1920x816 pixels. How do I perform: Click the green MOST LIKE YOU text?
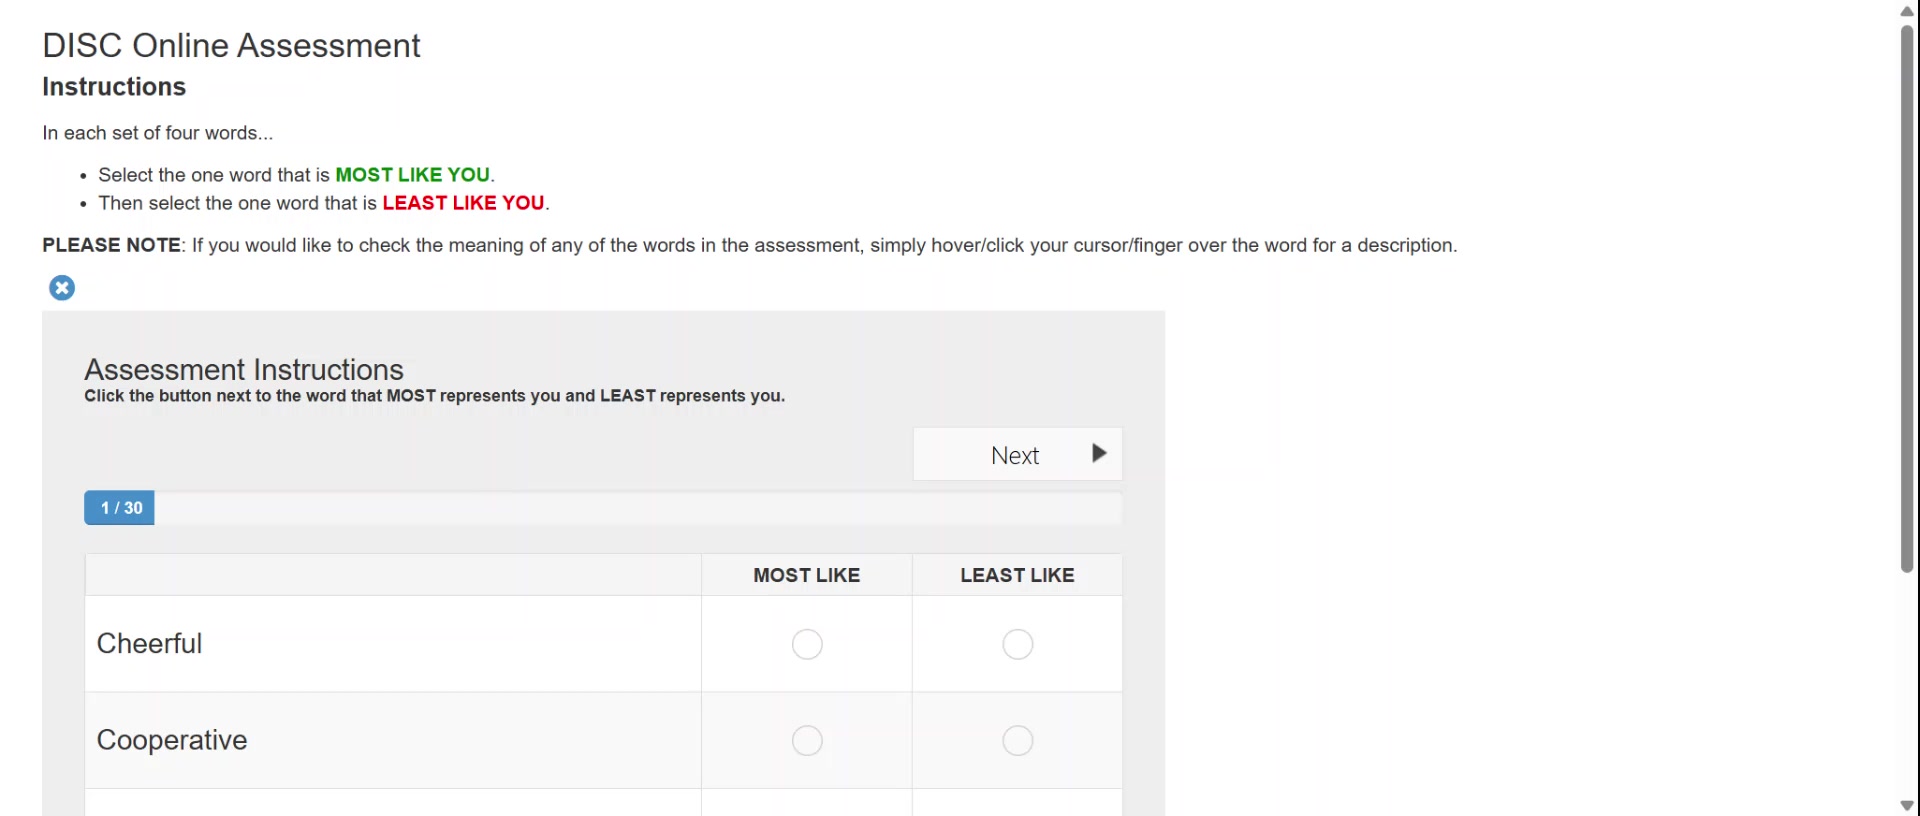[x=412, y=175]
